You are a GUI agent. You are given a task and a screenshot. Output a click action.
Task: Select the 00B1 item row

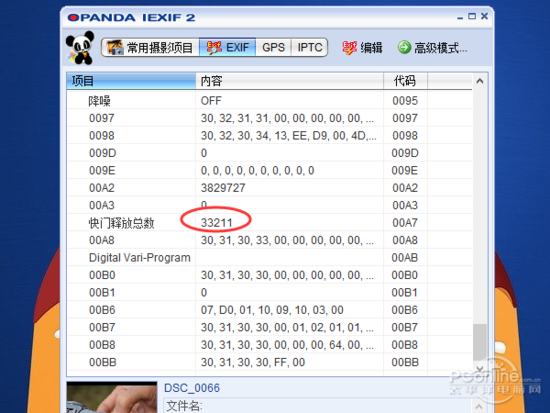(x=269, y=292)
